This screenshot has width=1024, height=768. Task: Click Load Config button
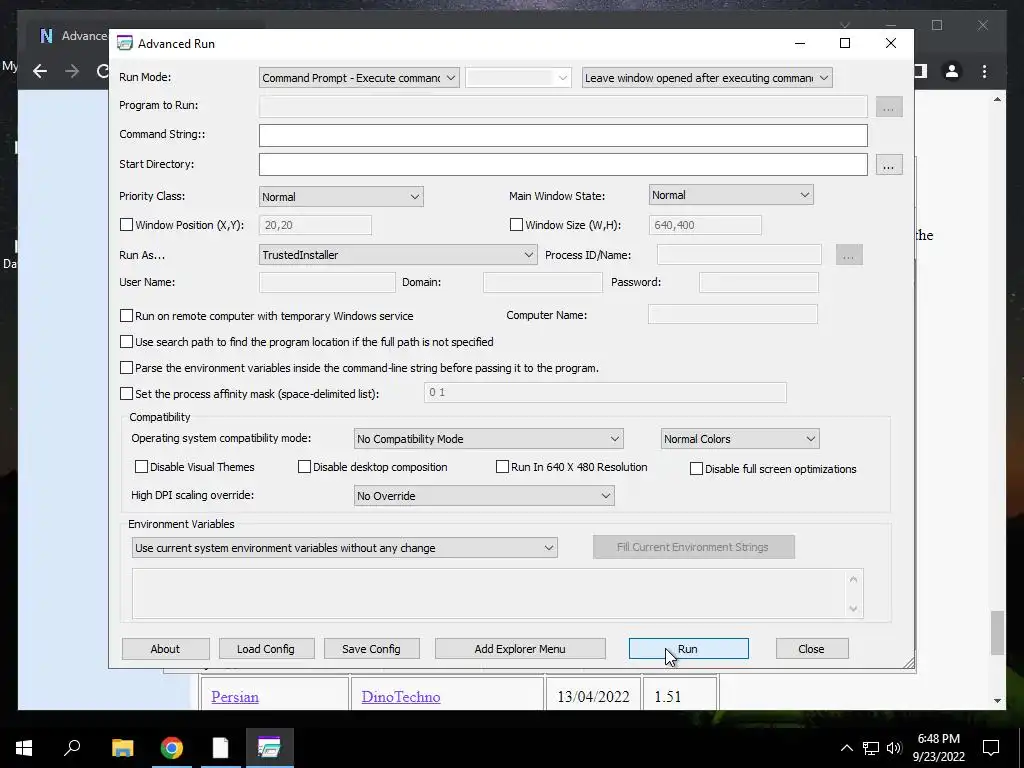click(266, 648)
